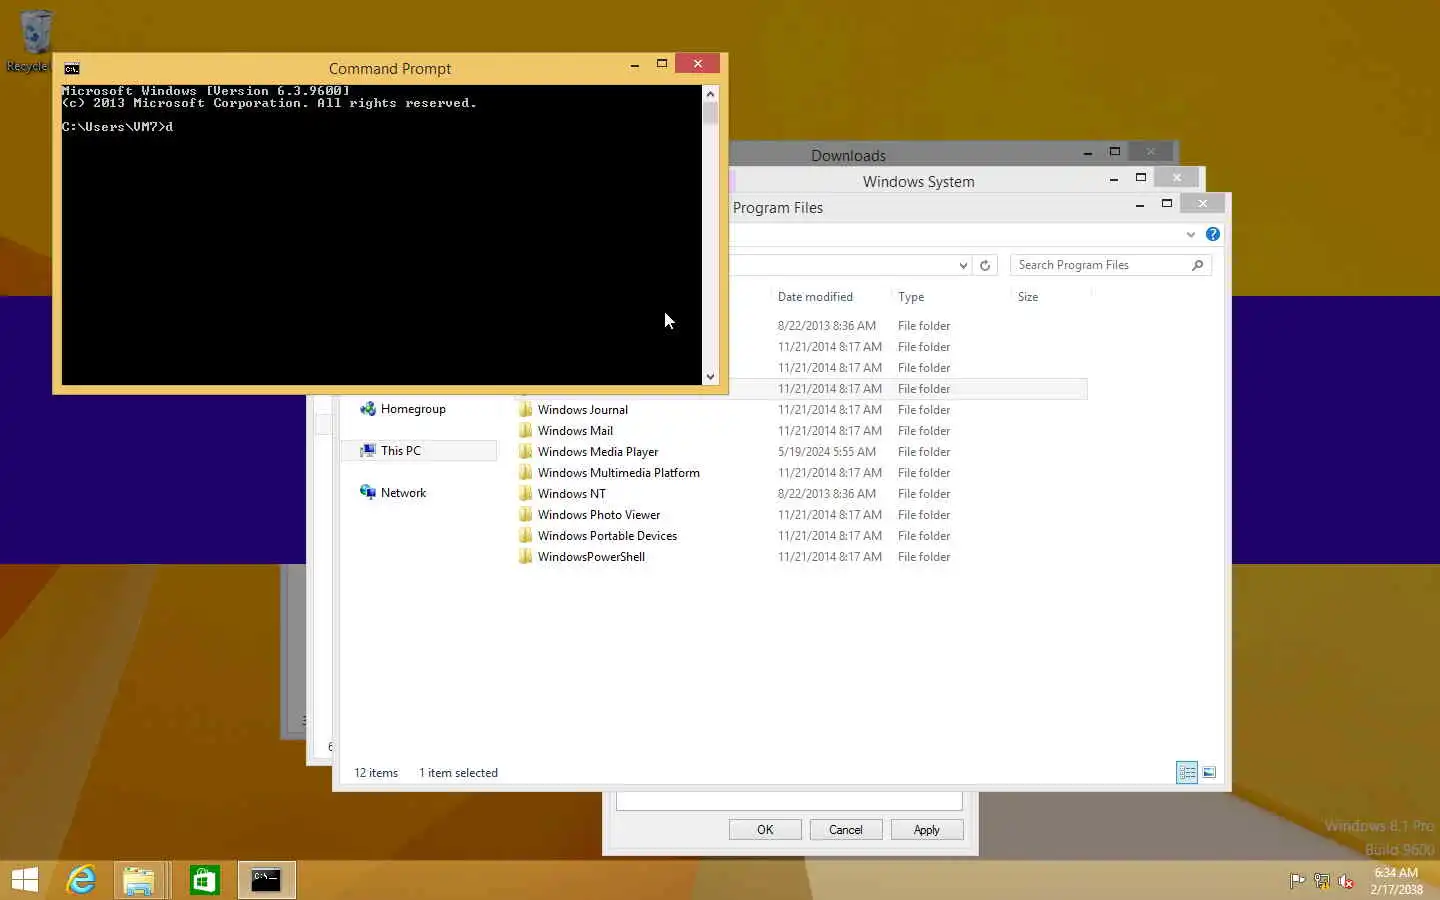Click the Command Prompt scrollbar down arrow

click(x=710, y=377)
